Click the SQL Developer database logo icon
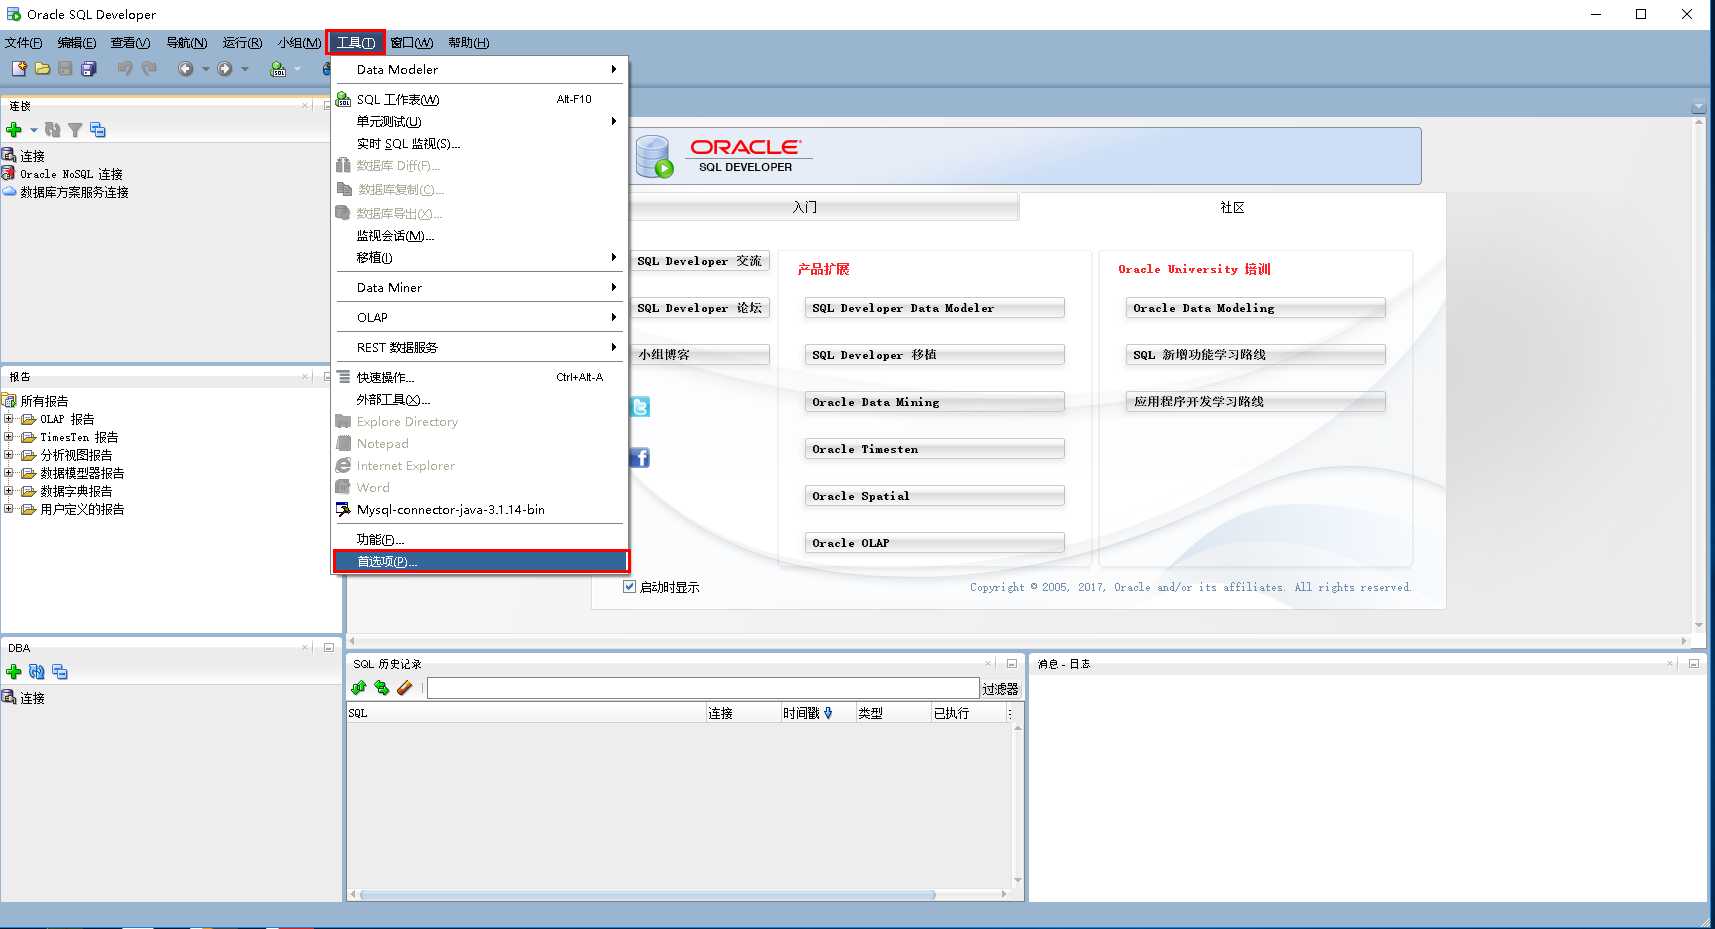 click(655, 156)
